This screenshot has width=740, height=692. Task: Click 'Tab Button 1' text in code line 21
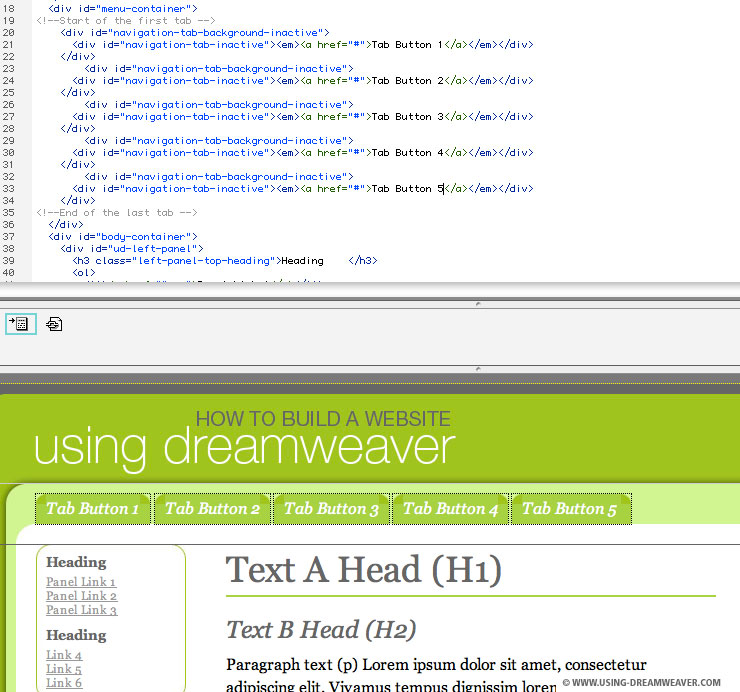pos(407,45)
